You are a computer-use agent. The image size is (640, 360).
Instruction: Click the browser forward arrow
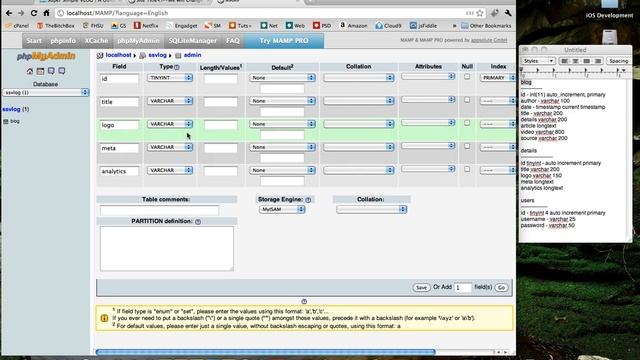pos(21,13)
